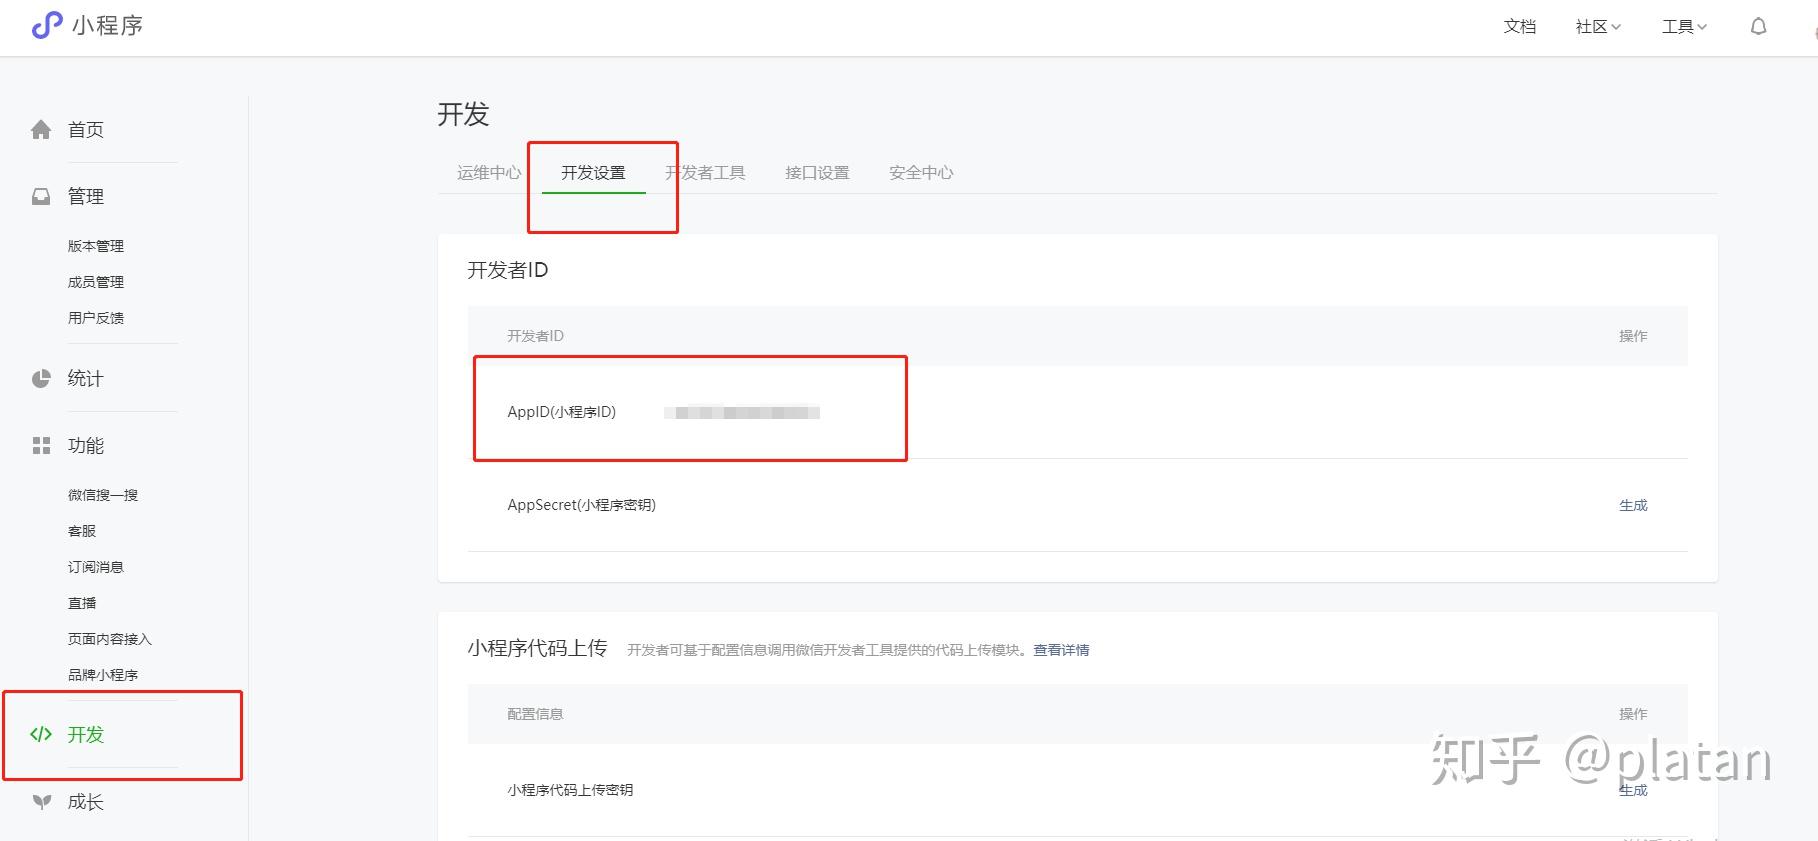Click the grid icon beside 功能
The width and height of the screenshot is (1818, 841).
pos(41,446)
